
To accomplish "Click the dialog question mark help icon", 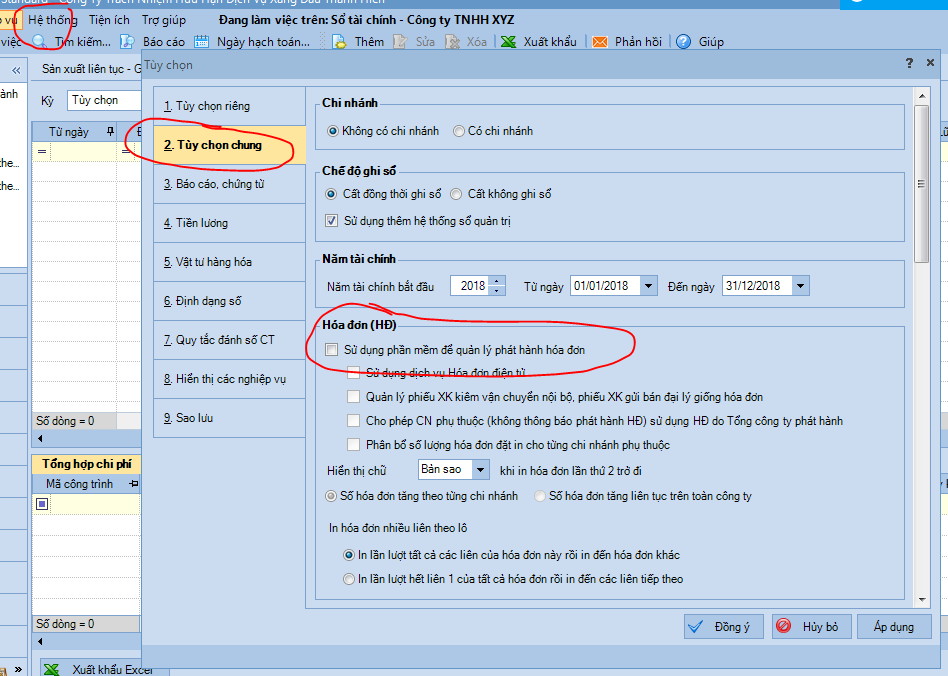I will click(909, 63).
